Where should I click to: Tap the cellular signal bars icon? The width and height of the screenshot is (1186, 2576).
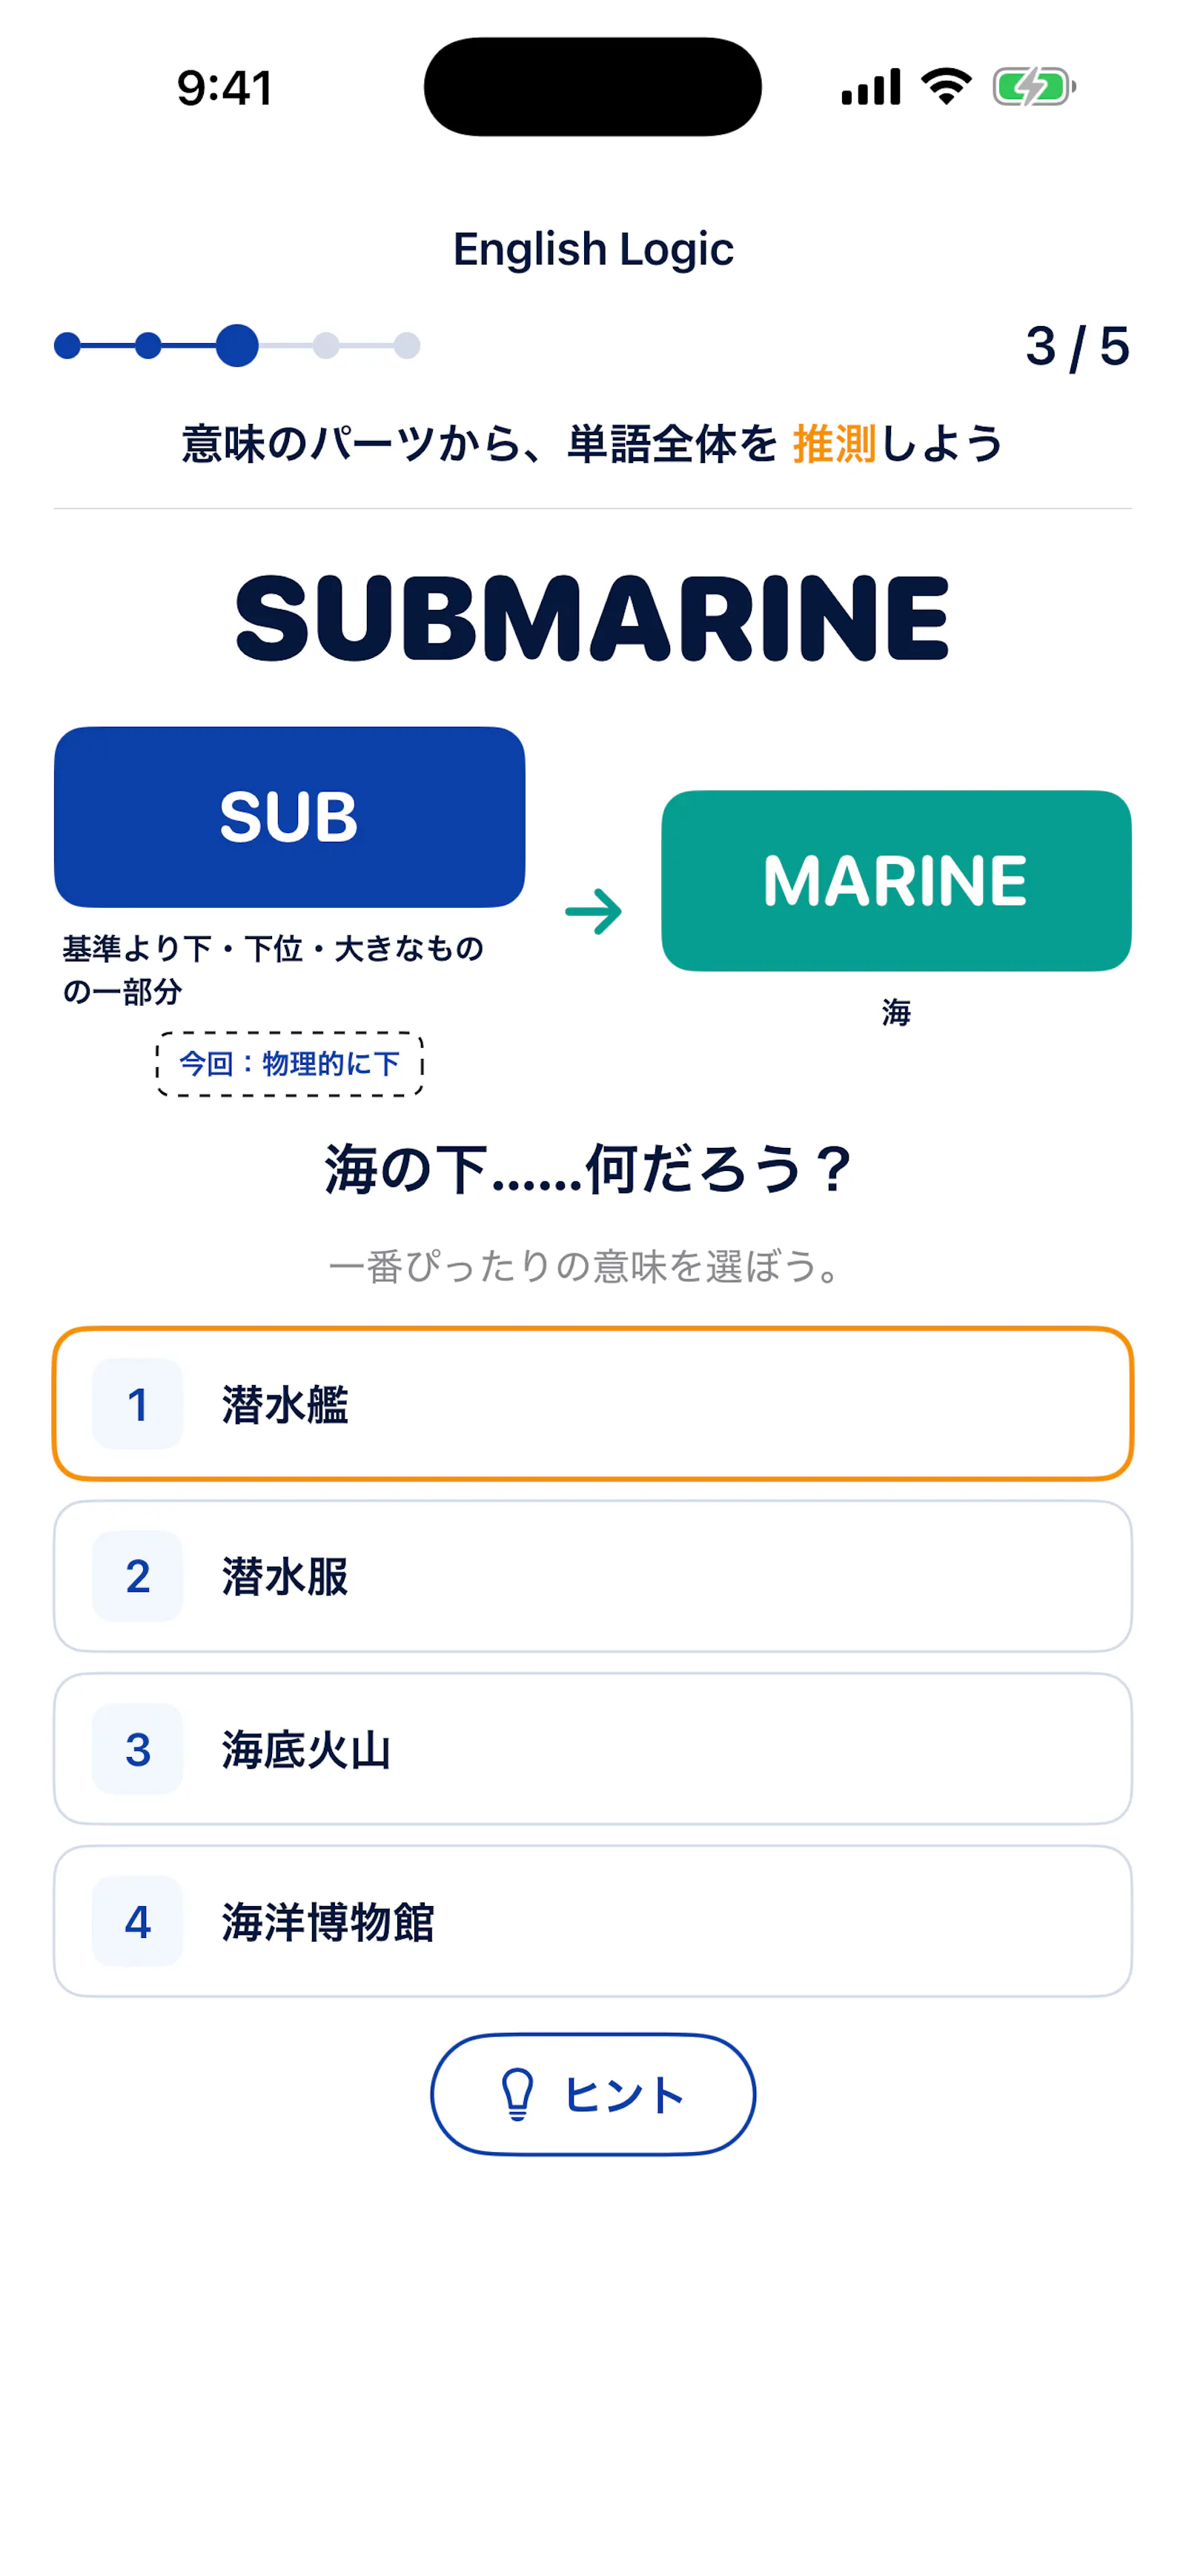pyautogui.click(x=870, y=87)
